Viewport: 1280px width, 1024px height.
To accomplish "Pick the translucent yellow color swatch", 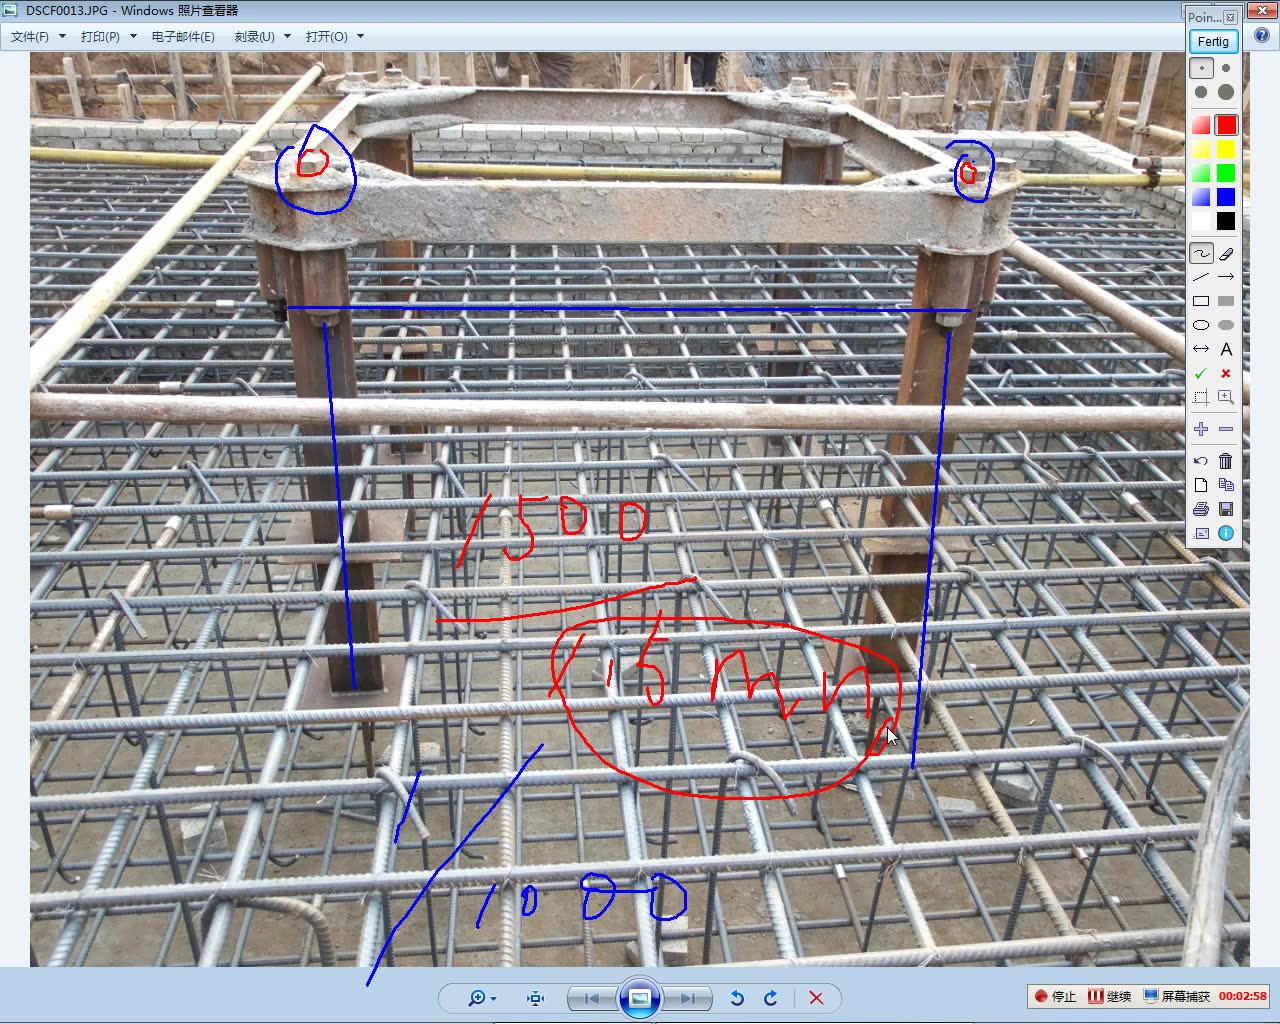I will coord(1201,149).
